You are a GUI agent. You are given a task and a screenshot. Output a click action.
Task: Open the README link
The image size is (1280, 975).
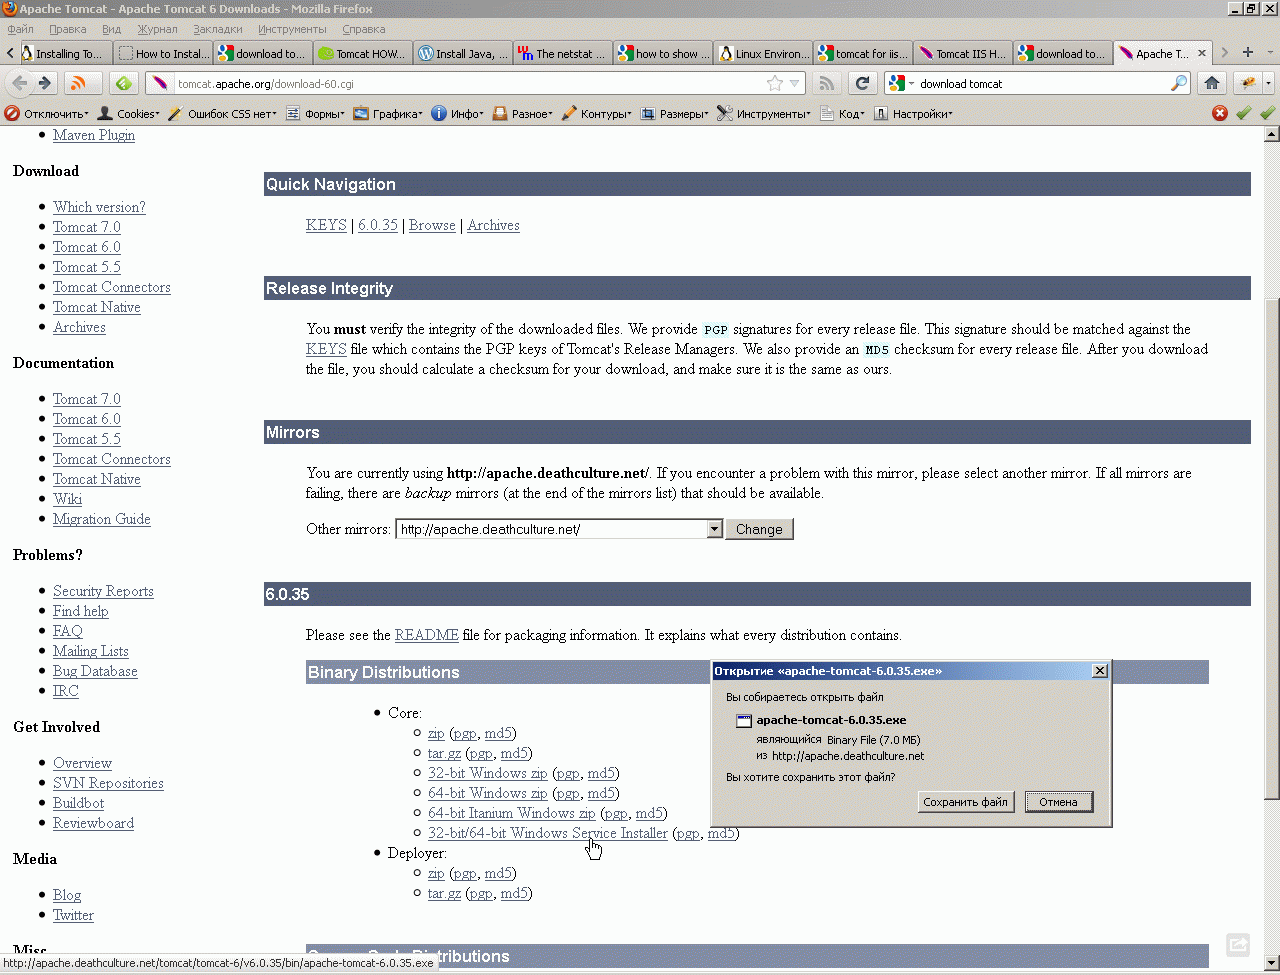pos(427,635)
